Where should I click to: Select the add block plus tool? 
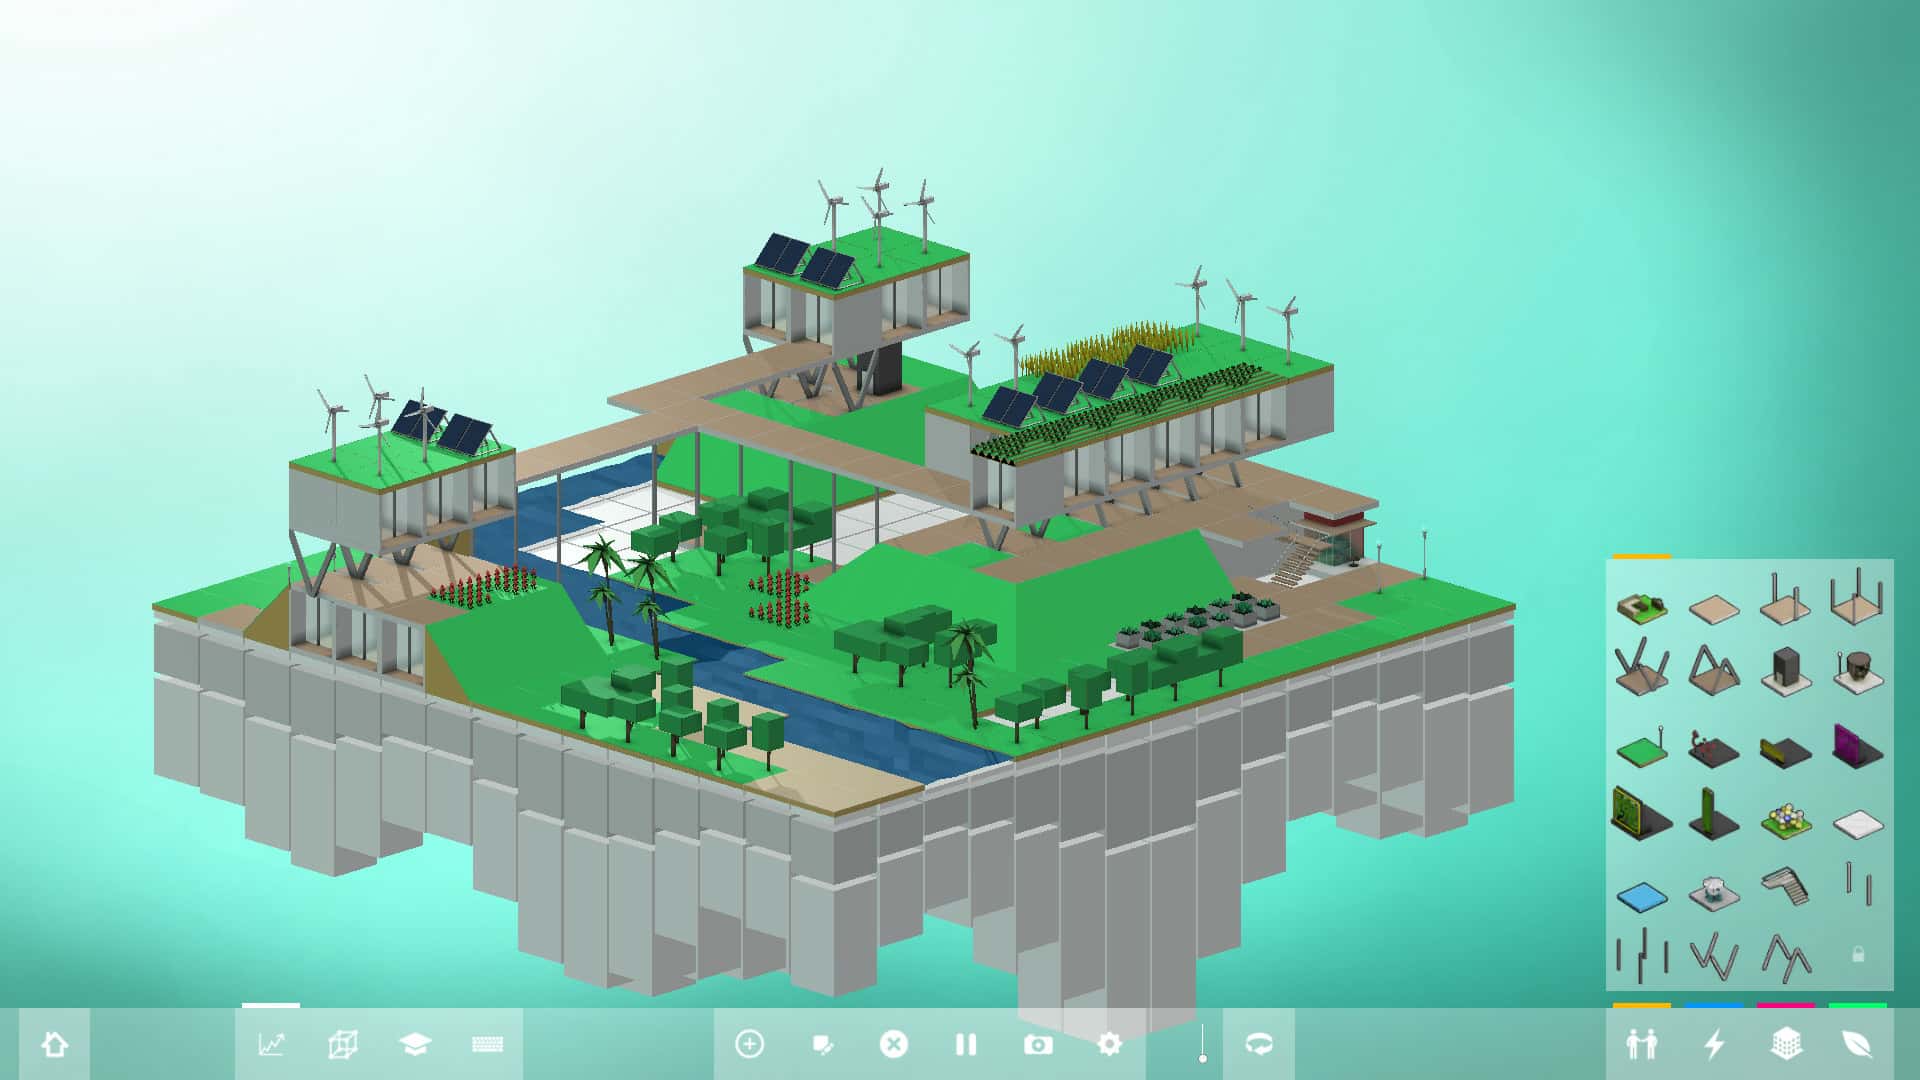point(749,1045)
